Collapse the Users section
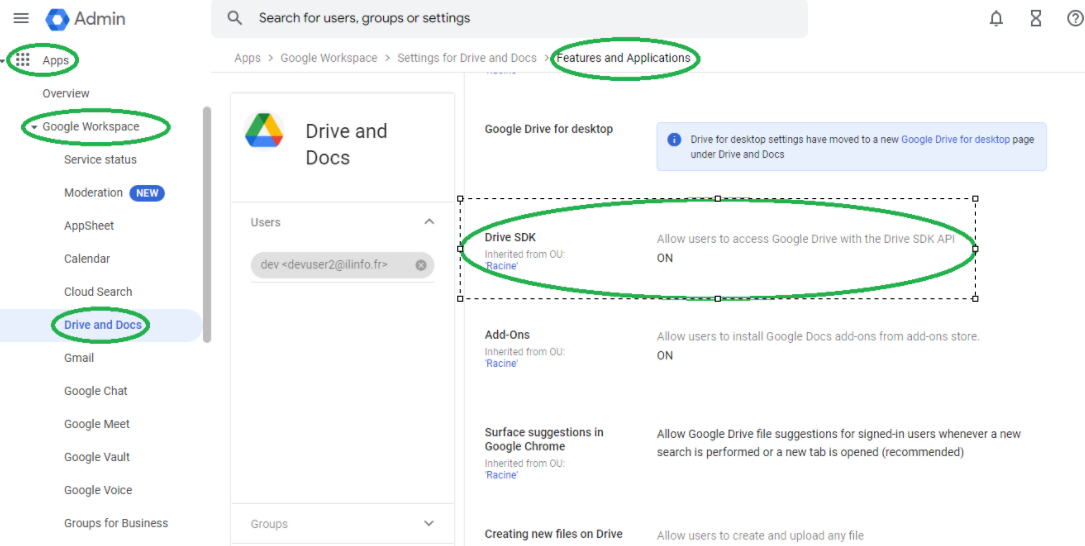The width and height of the screenshot is (1085, 546). pos(429,222)
